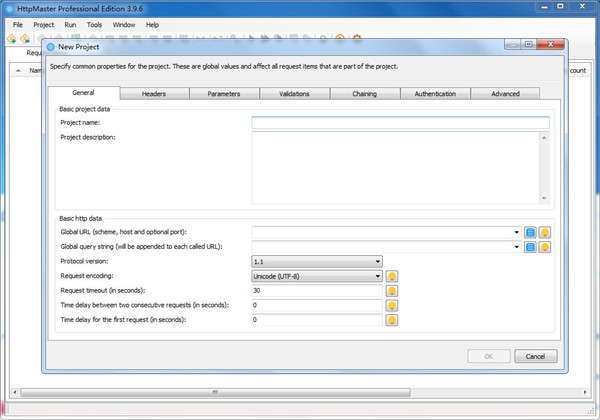600x420 pixels.
Task: Open the Request encoding dropdown
Action: [317, 276]
